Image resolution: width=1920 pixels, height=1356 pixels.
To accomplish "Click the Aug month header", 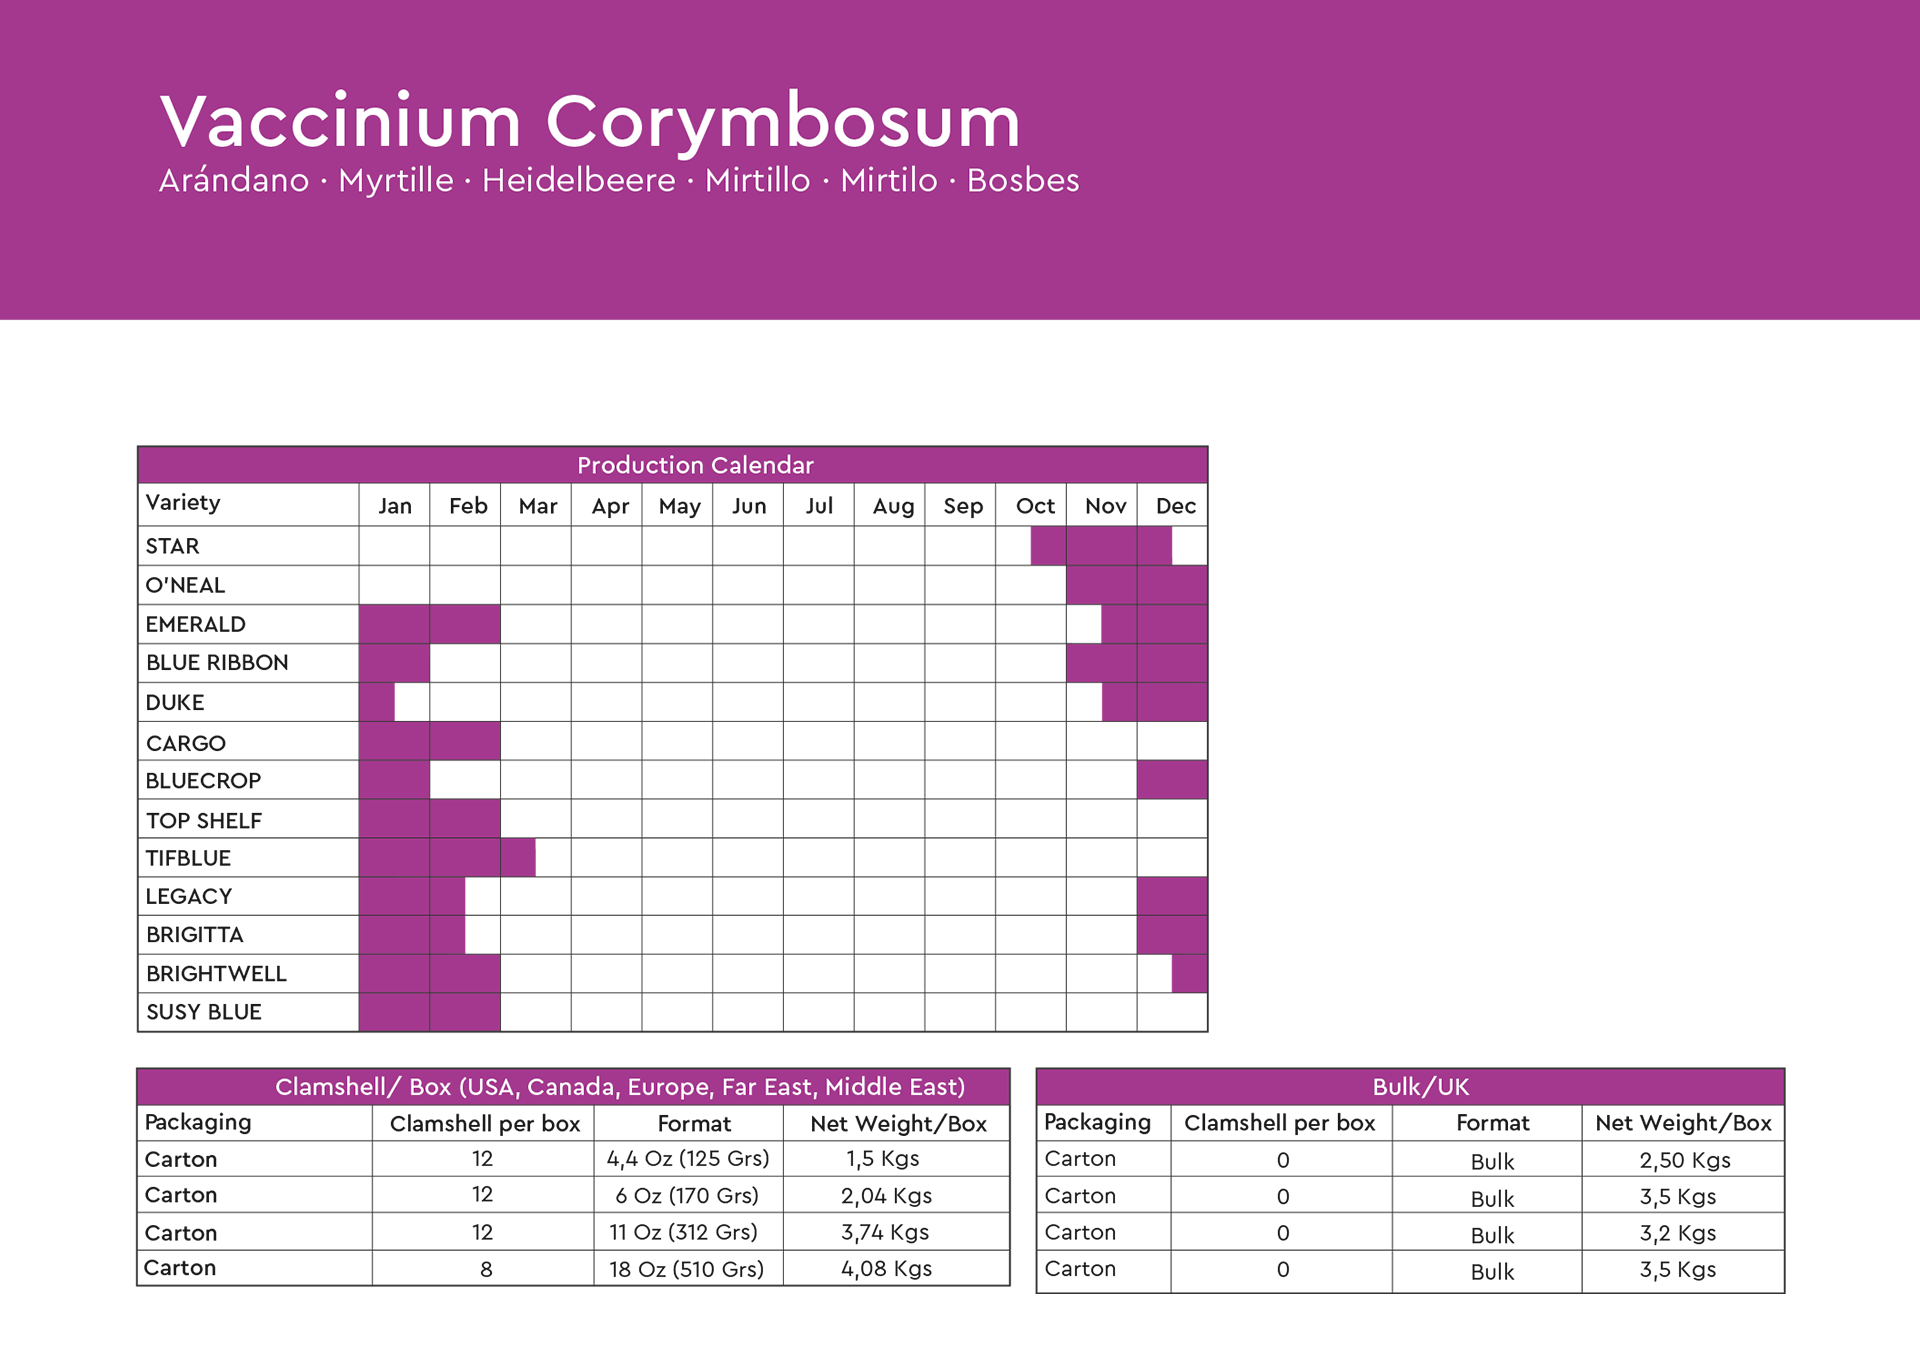I will coord(893,507).
